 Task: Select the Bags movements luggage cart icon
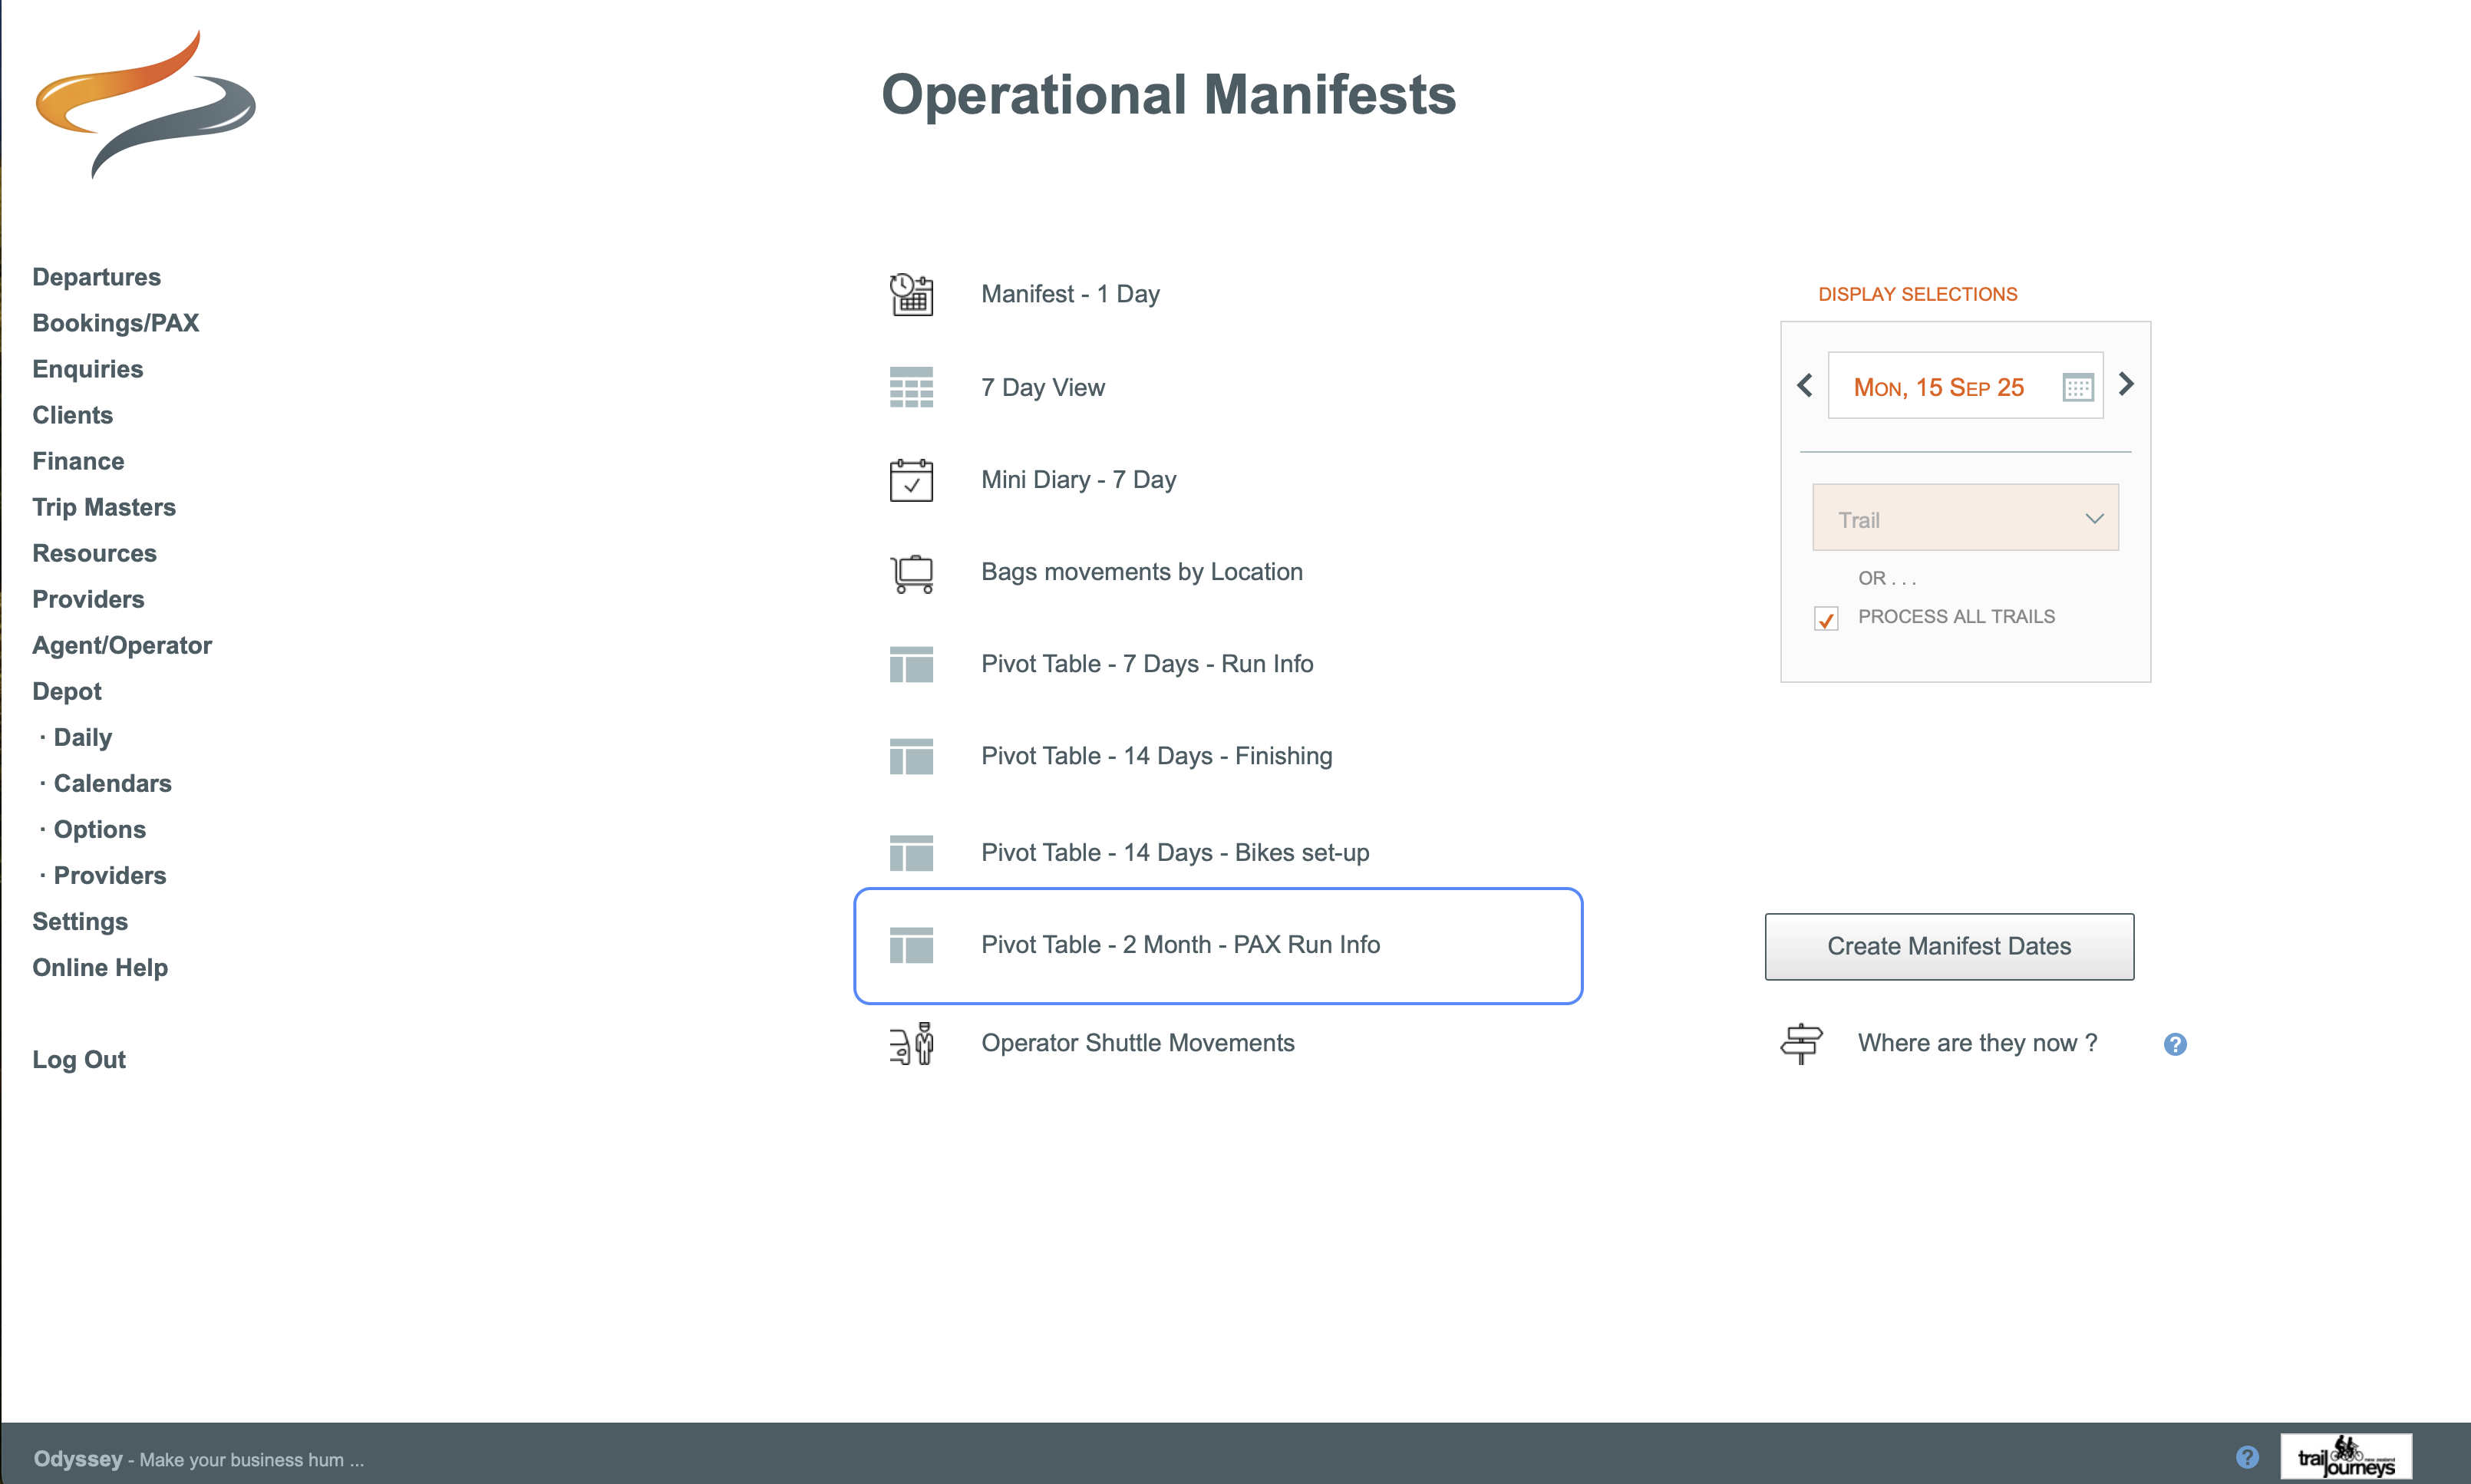(x=911, y=573)
